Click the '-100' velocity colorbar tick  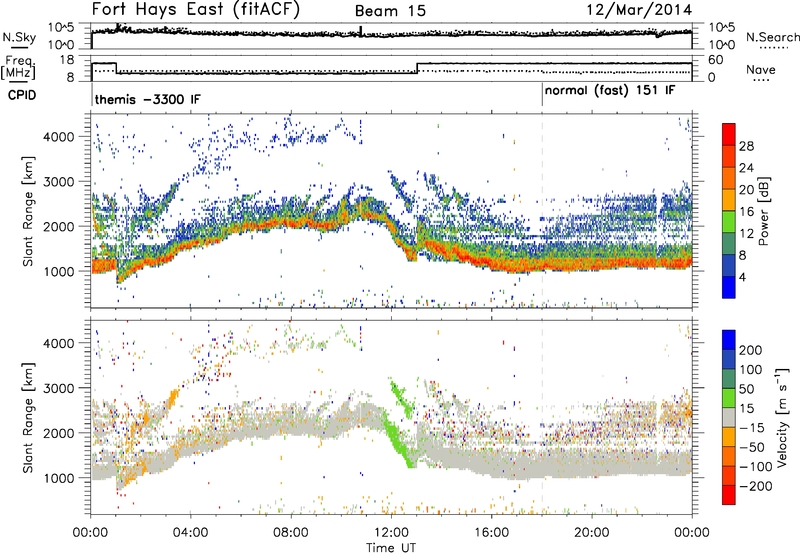(x=755, y=467)
